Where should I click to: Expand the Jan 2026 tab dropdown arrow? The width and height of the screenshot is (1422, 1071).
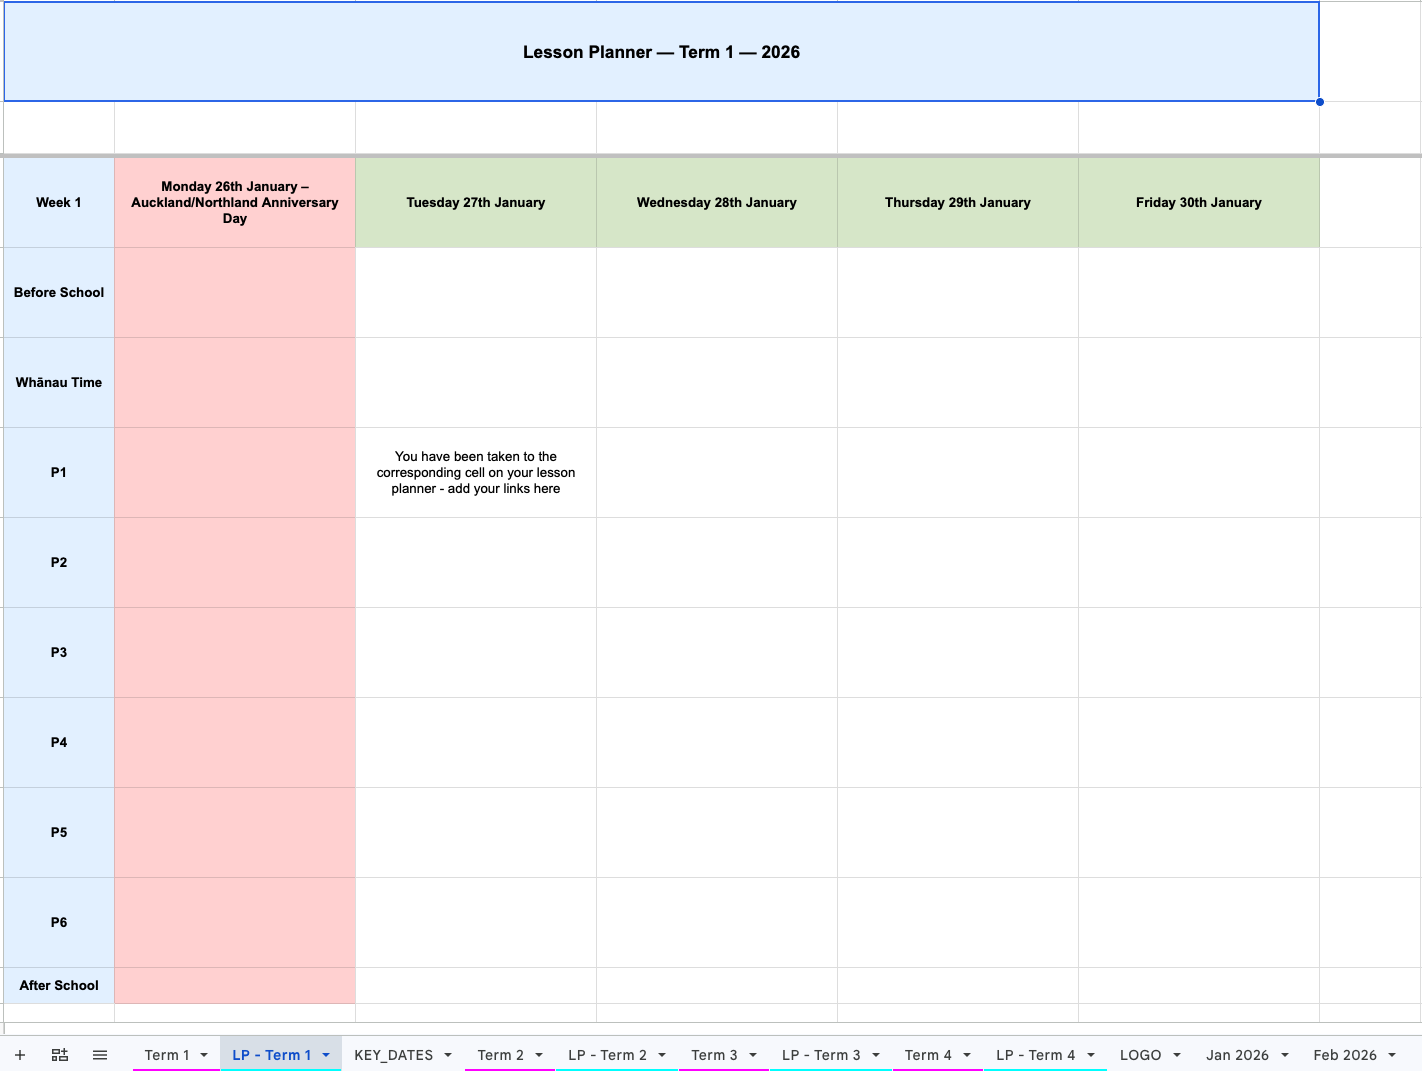click(x=1285, y=1055)
